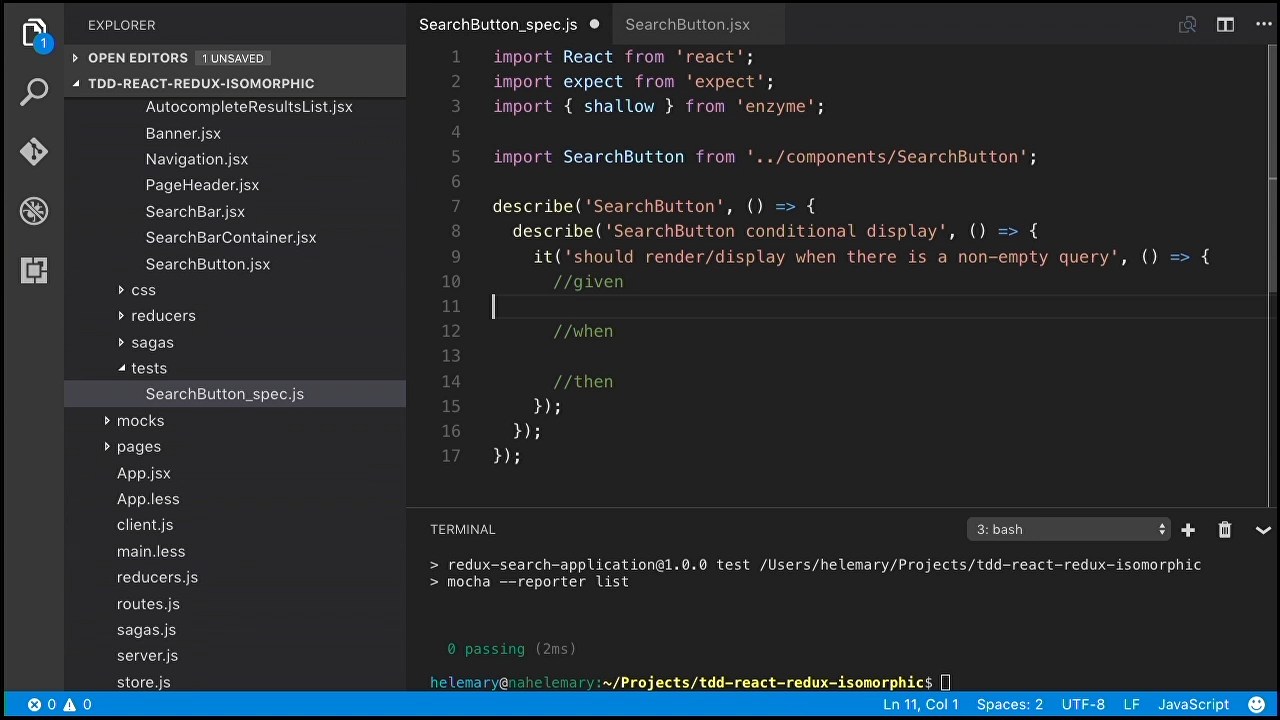Click Ln 11, Col 1 in status bar

coord(921,705)
